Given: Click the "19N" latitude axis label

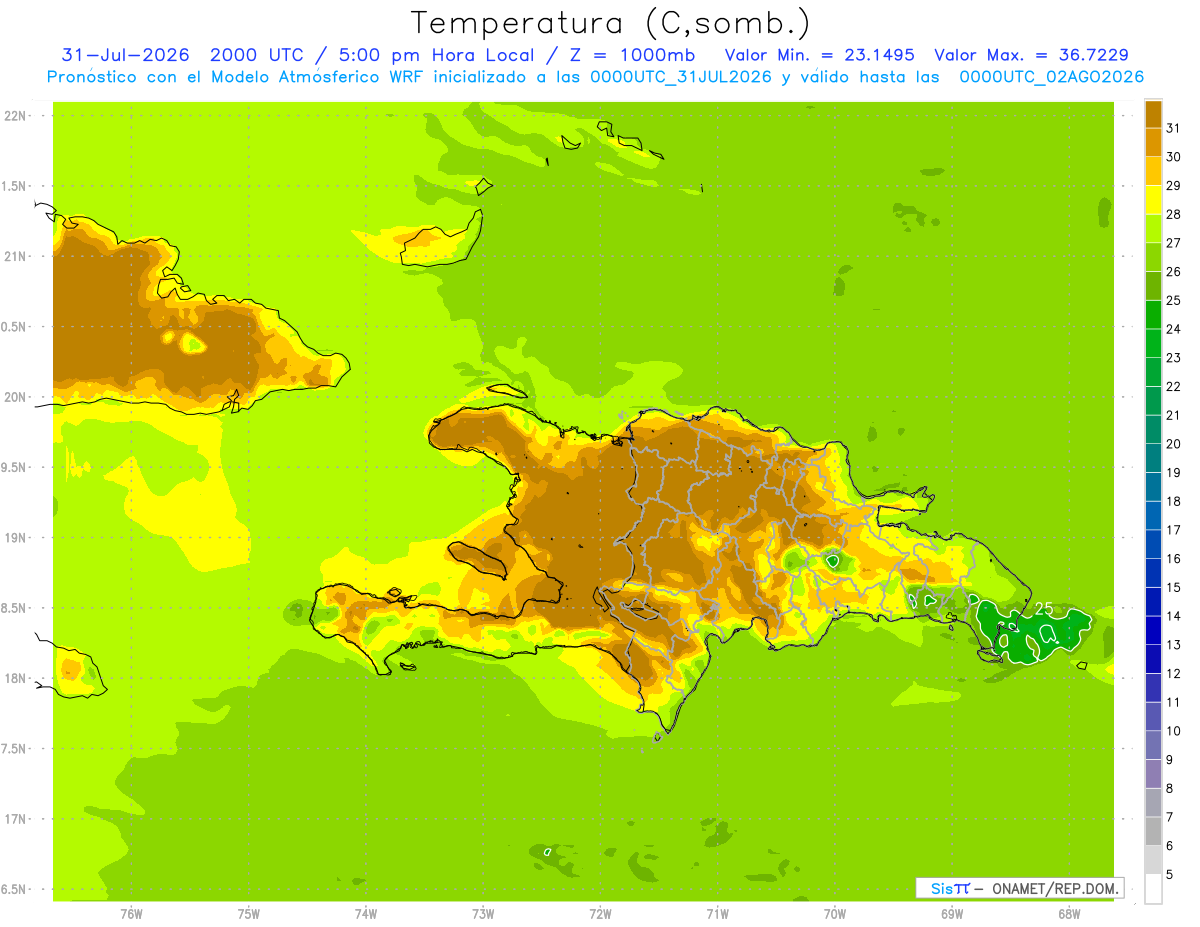Looking at the screenshot, I should [16, 538].
